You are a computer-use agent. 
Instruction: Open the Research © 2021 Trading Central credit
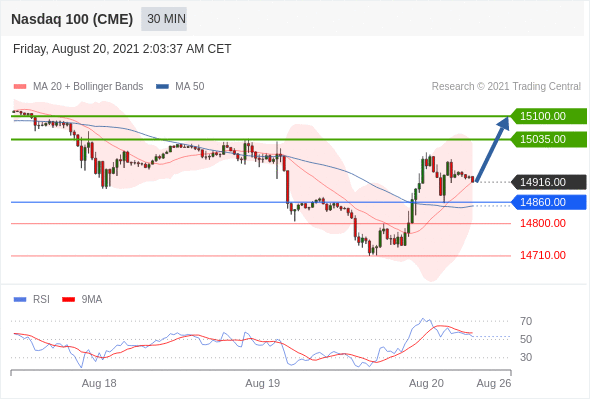pyautogui.click(x=506, y=87)
